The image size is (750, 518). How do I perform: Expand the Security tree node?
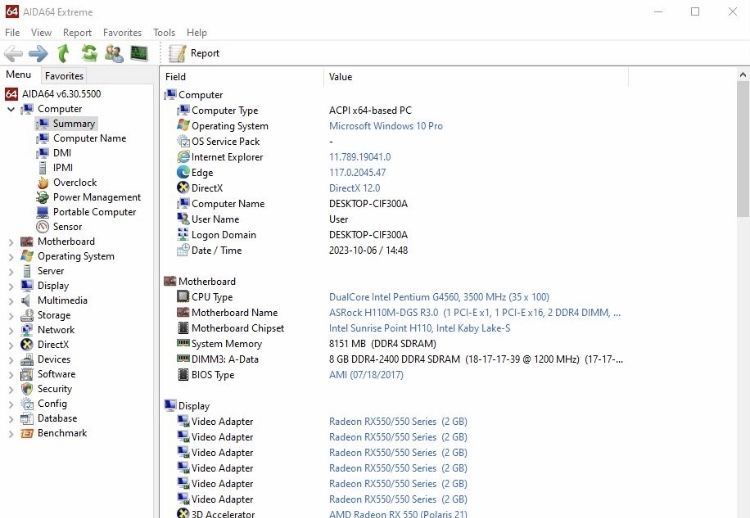[x=11, y=390]
